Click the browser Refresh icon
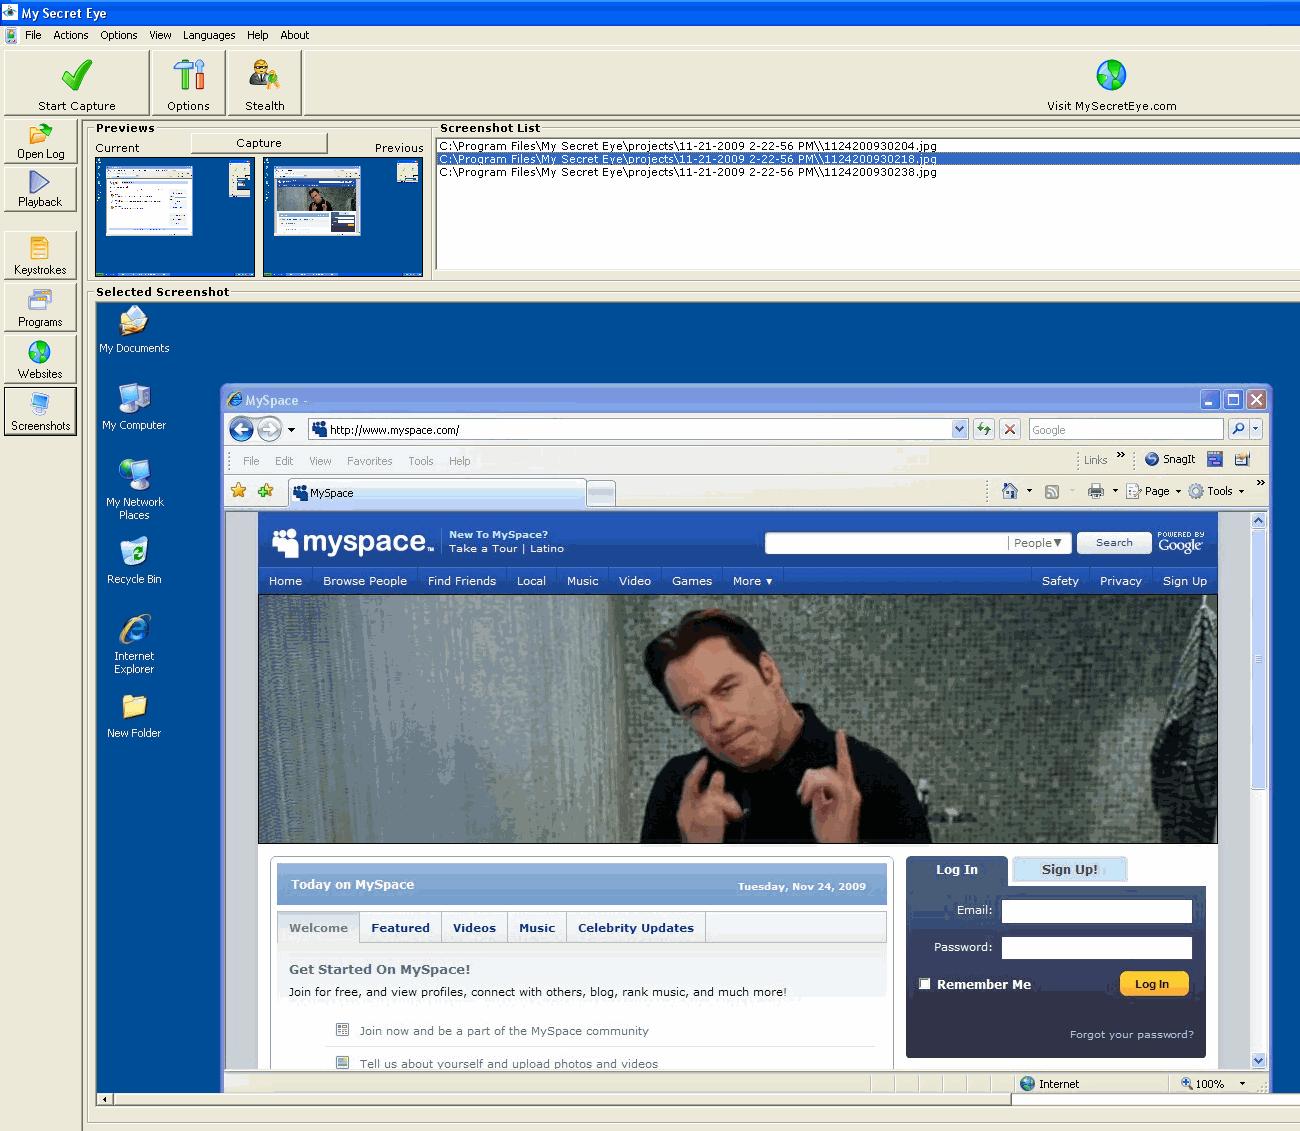 coord(984,429)
